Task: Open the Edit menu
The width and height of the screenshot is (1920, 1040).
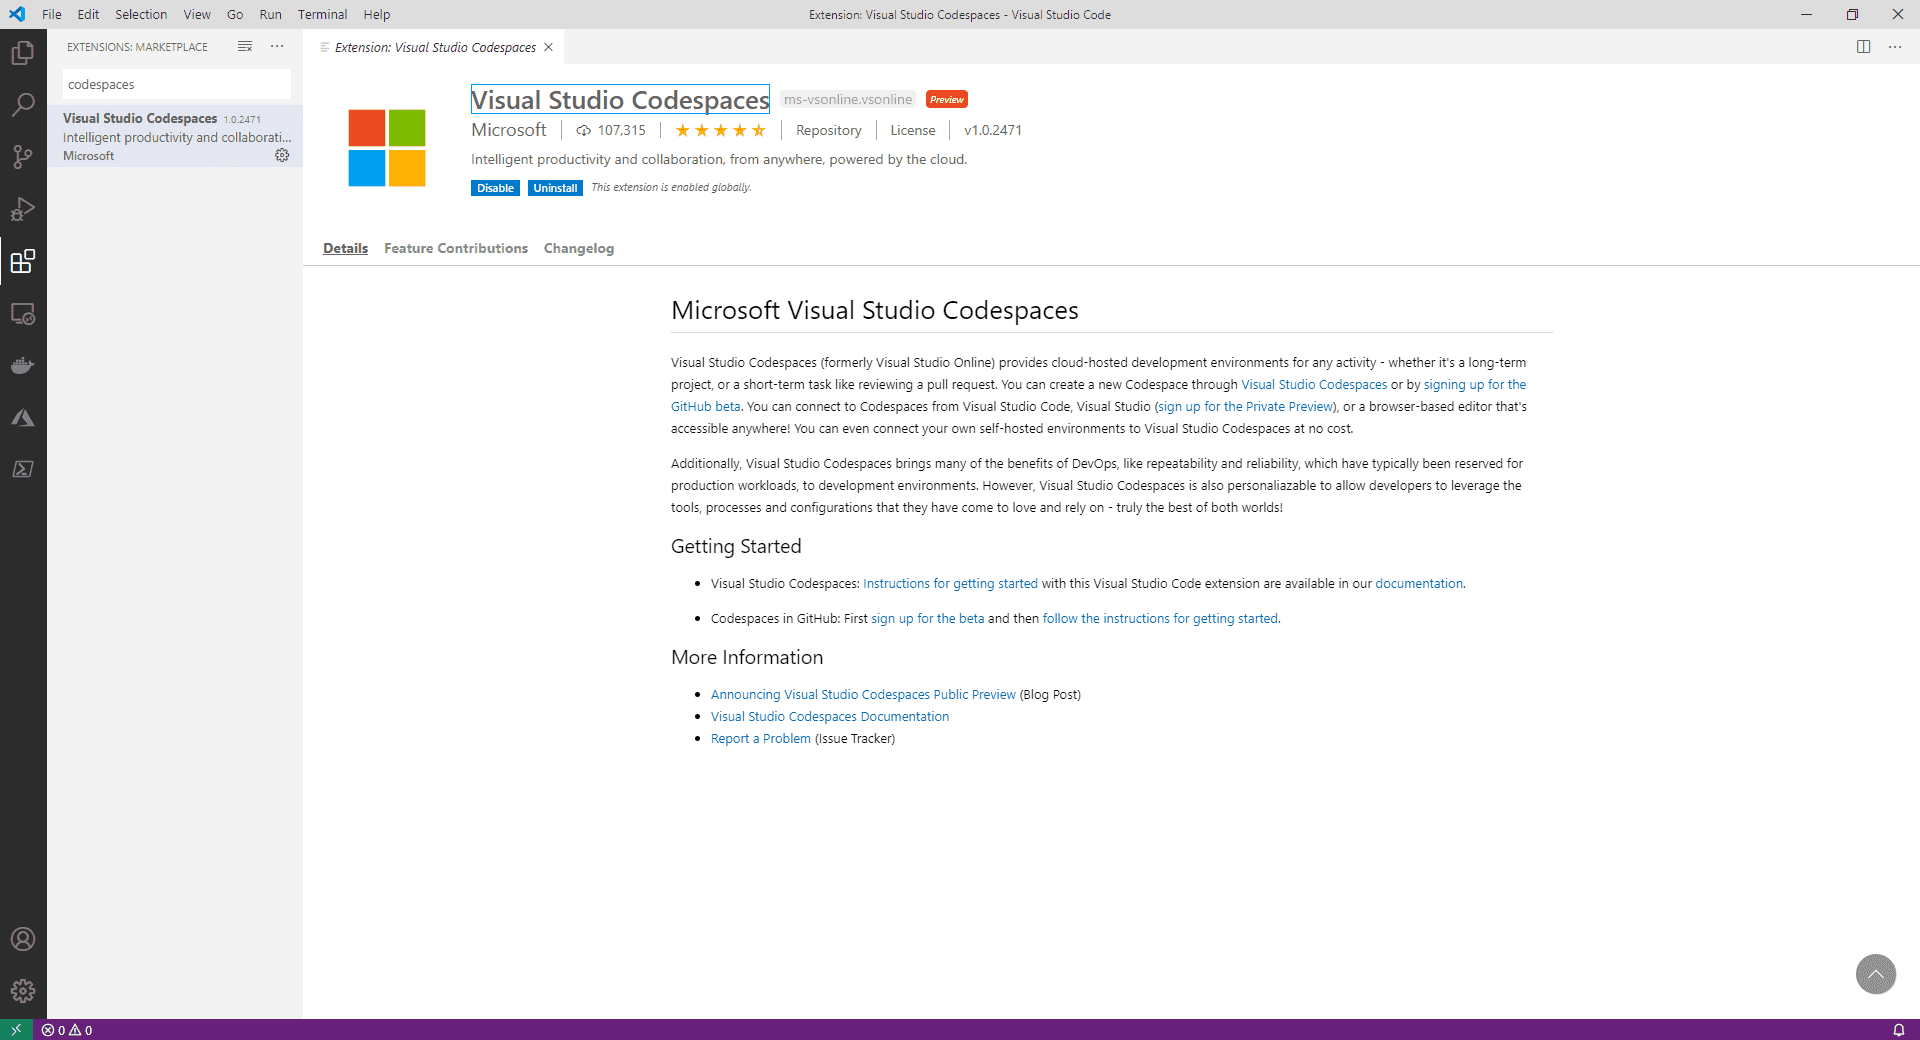Action: coord(88,14)
